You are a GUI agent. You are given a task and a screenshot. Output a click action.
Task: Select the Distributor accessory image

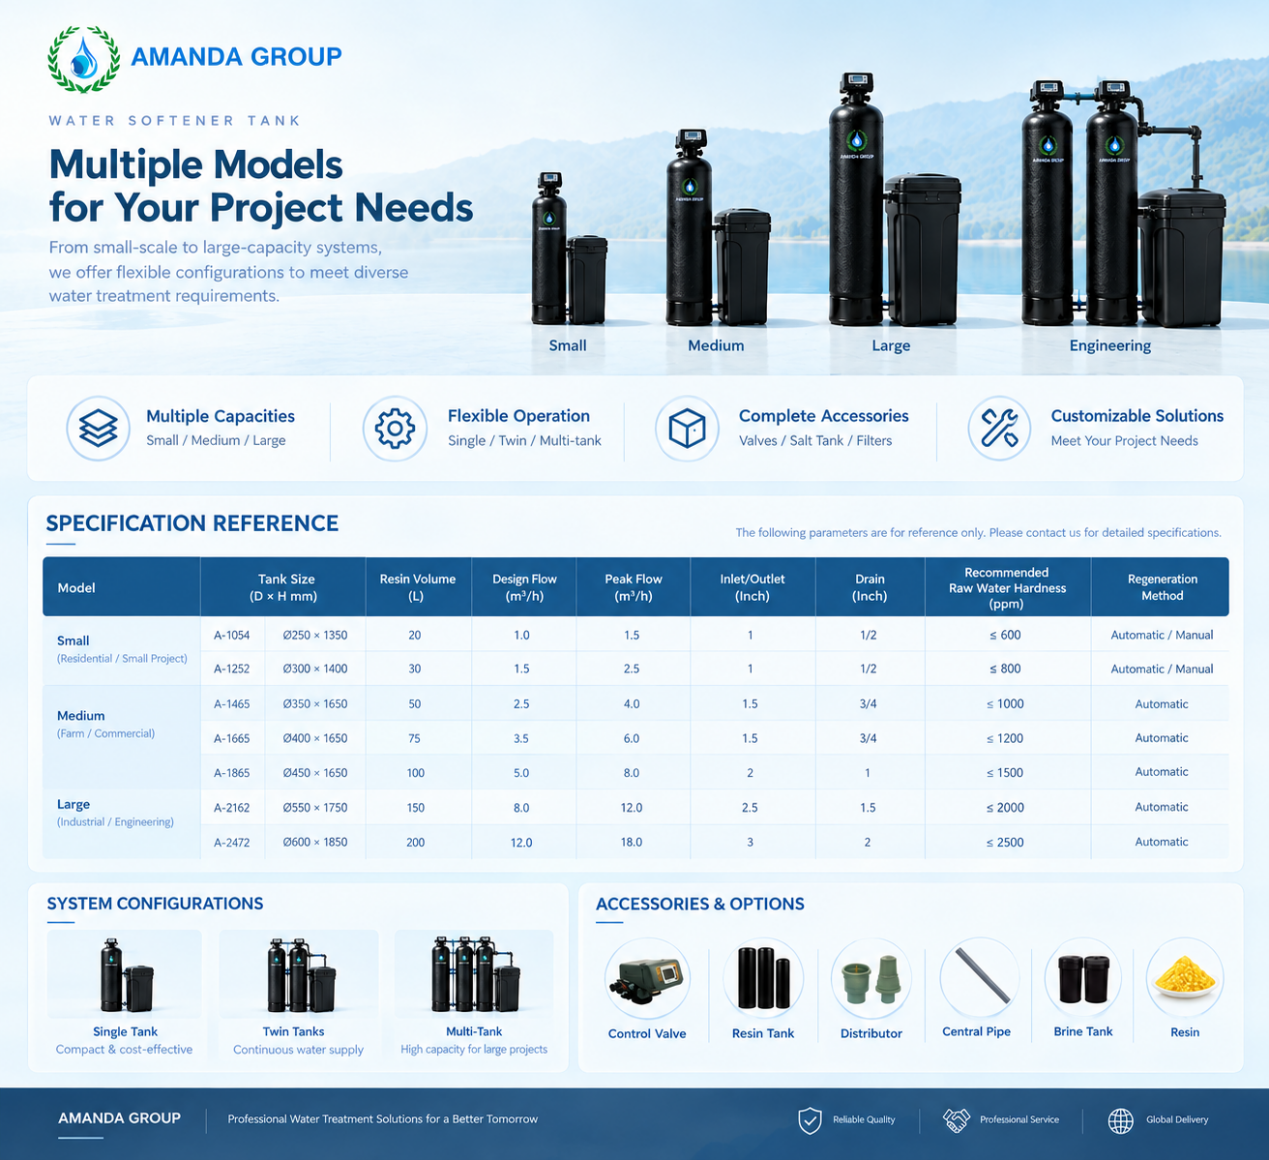pyautogui.click(x=871, y=978)
